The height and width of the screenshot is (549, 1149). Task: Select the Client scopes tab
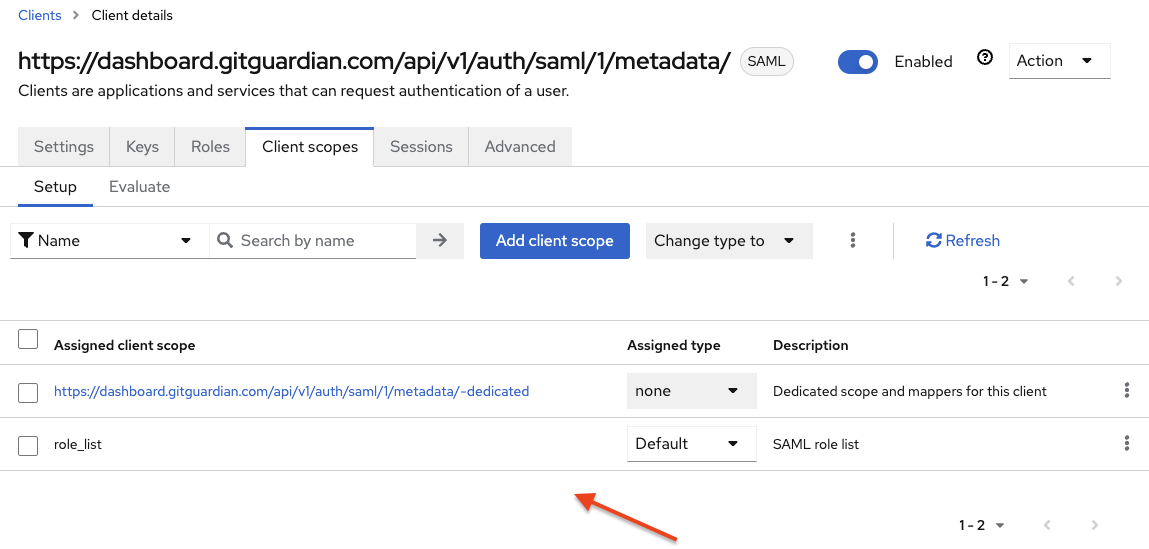[x=310, y=147]
